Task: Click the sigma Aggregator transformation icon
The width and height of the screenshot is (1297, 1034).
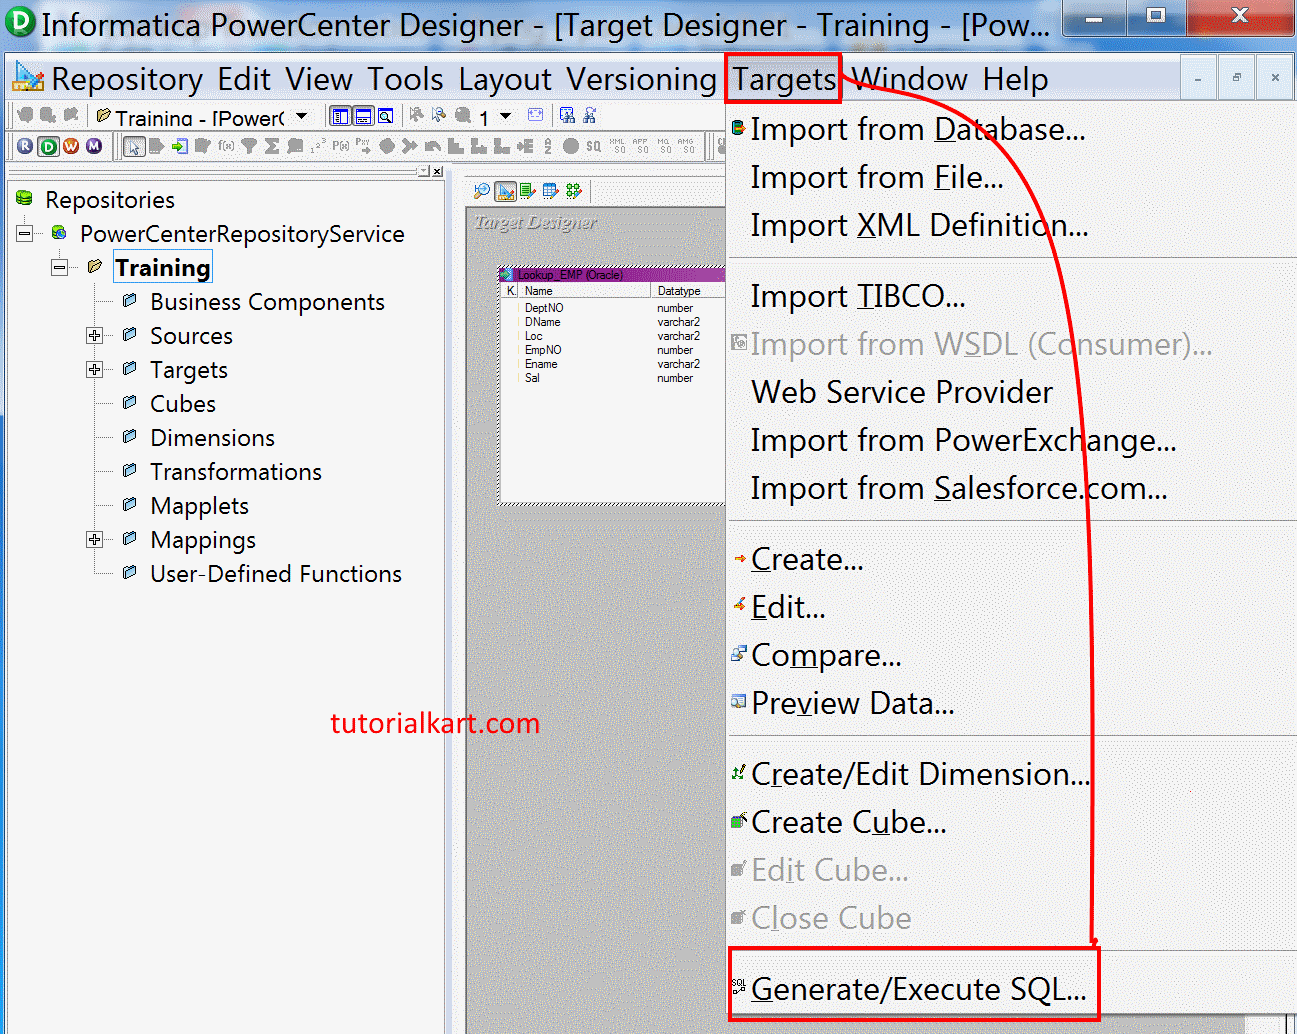Action: tap(272, 146)
